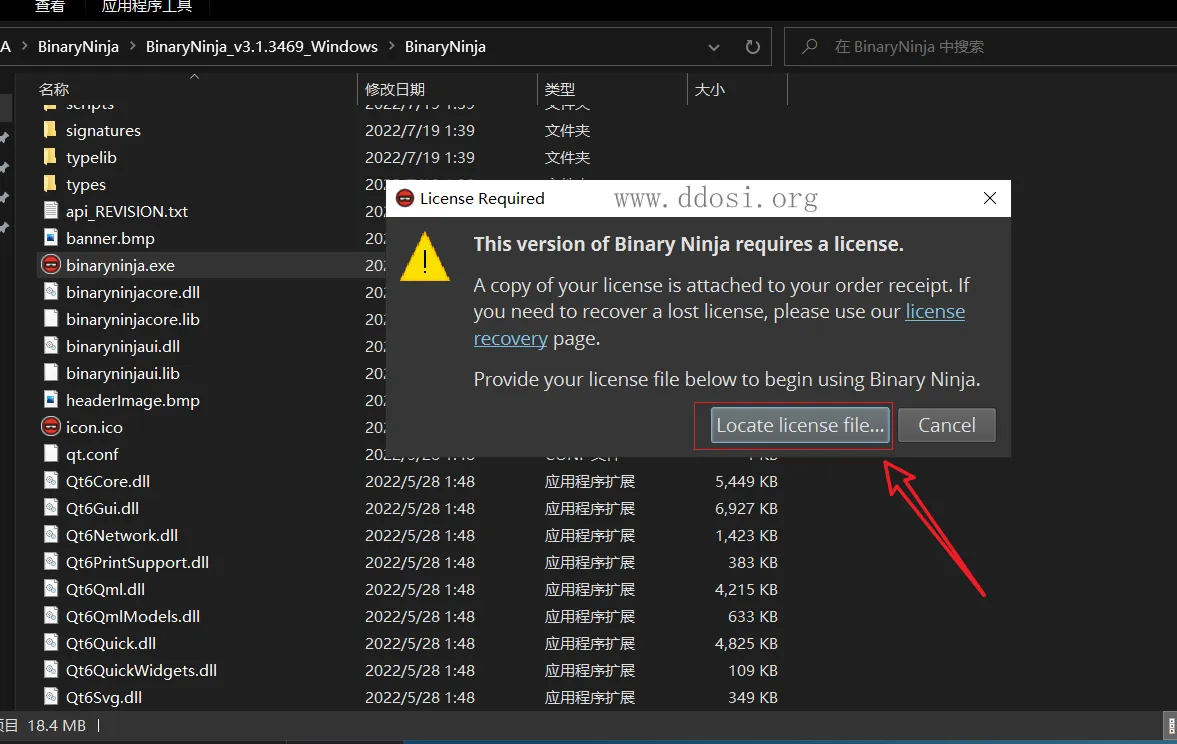The image size is (1177, 744).
Task: Select the signatures folder icon
Action: click(50, 130)
